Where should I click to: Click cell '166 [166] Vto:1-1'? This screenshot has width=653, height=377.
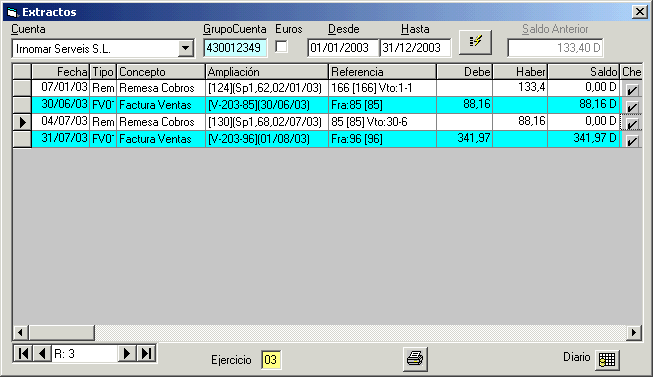pyautogui.click(x=382, y=88)
